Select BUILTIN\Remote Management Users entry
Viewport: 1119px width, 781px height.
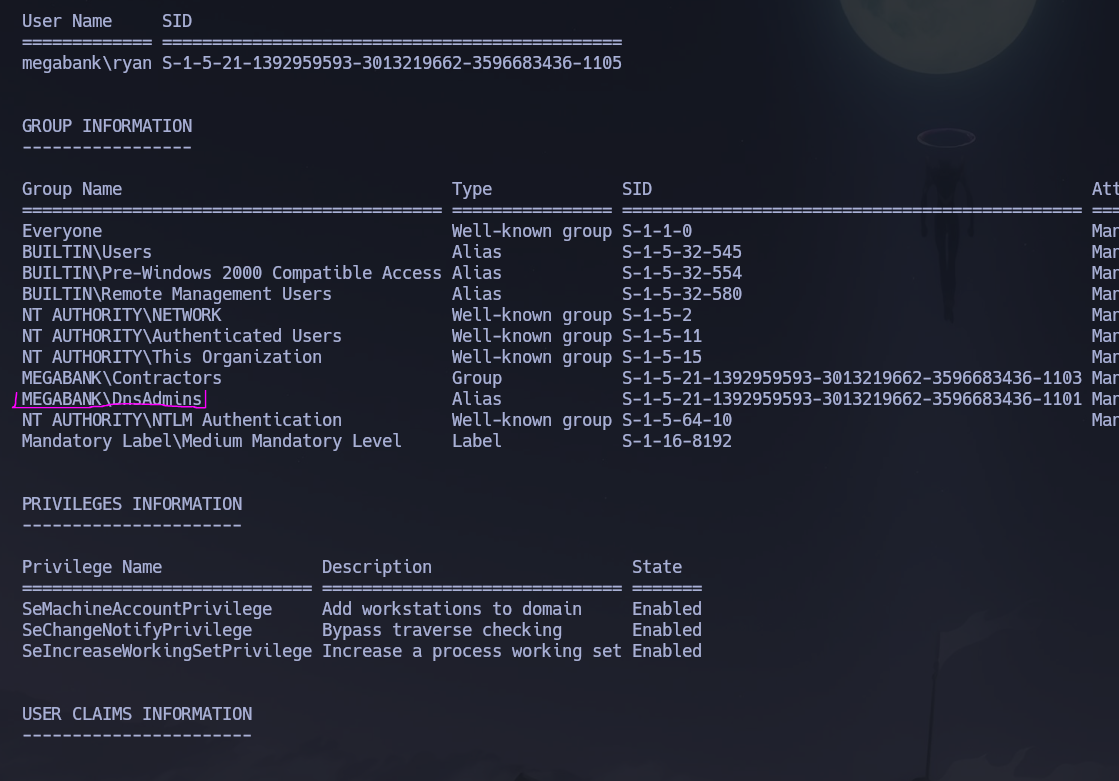tap(177, 294)
